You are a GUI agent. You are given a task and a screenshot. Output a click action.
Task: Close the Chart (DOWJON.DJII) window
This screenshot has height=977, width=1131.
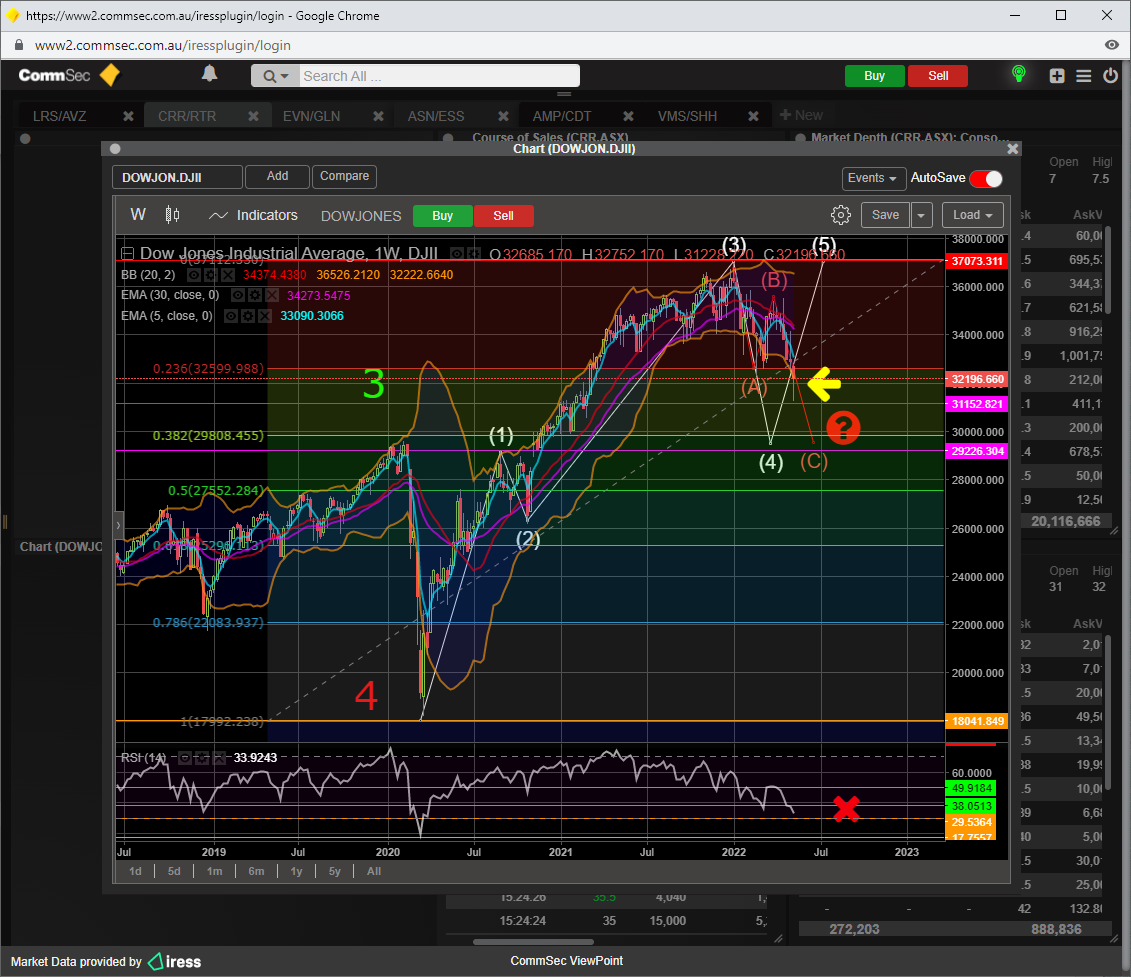click(1013, 149)
